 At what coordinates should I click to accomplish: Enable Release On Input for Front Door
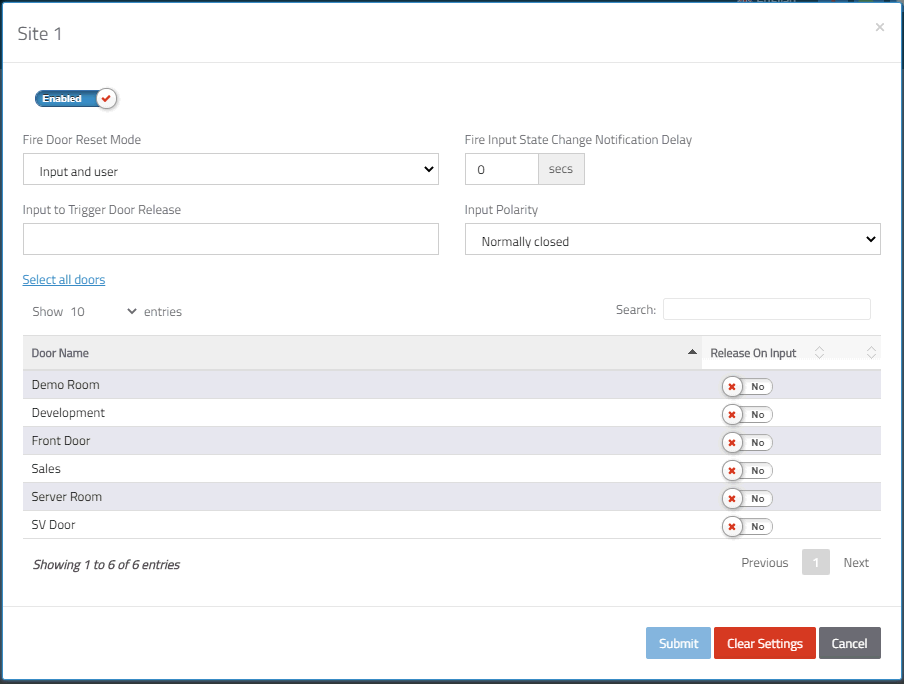747,442
